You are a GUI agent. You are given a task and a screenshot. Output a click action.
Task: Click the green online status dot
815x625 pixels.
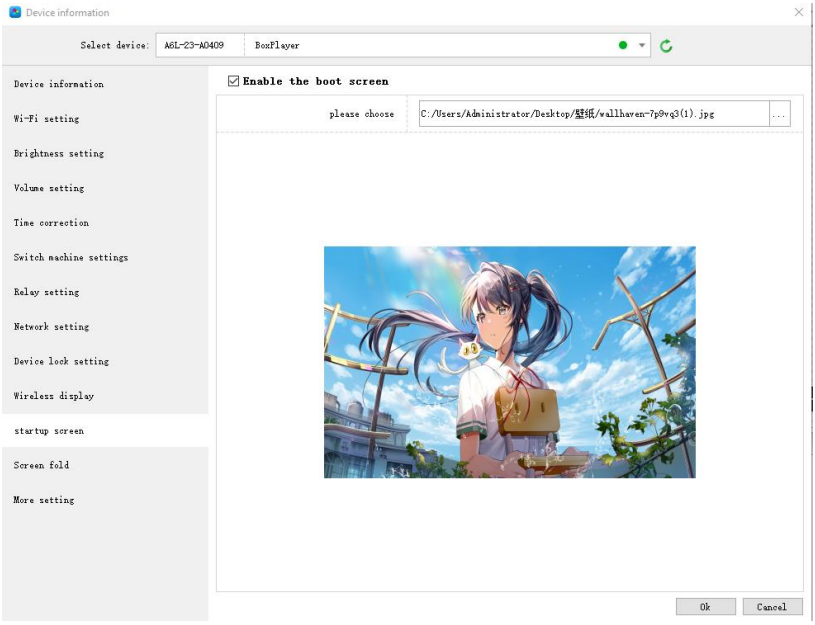click(x=623, y=45)
